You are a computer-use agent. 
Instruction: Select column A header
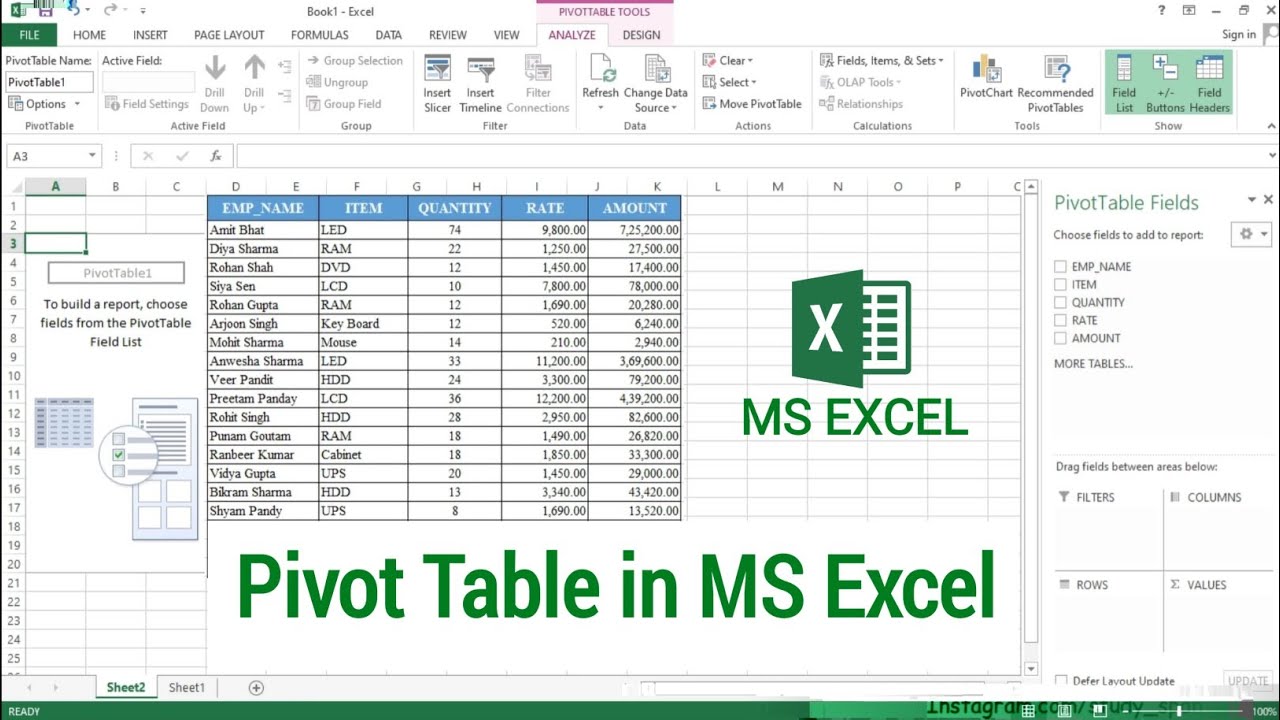pyautogui.click(x=55, y=187)
